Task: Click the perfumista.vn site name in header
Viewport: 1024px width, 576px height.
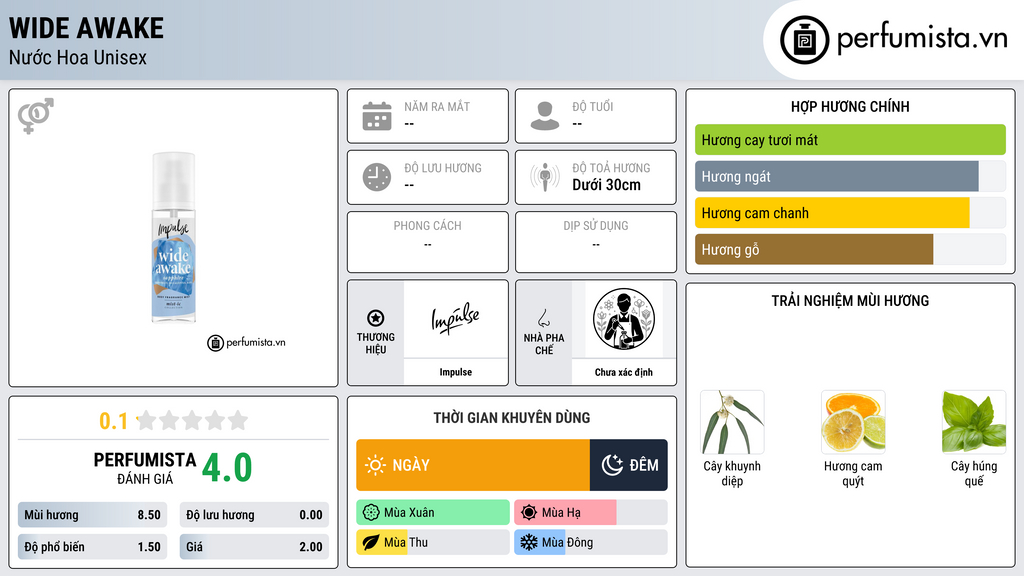Action: [x=922, y=38]
